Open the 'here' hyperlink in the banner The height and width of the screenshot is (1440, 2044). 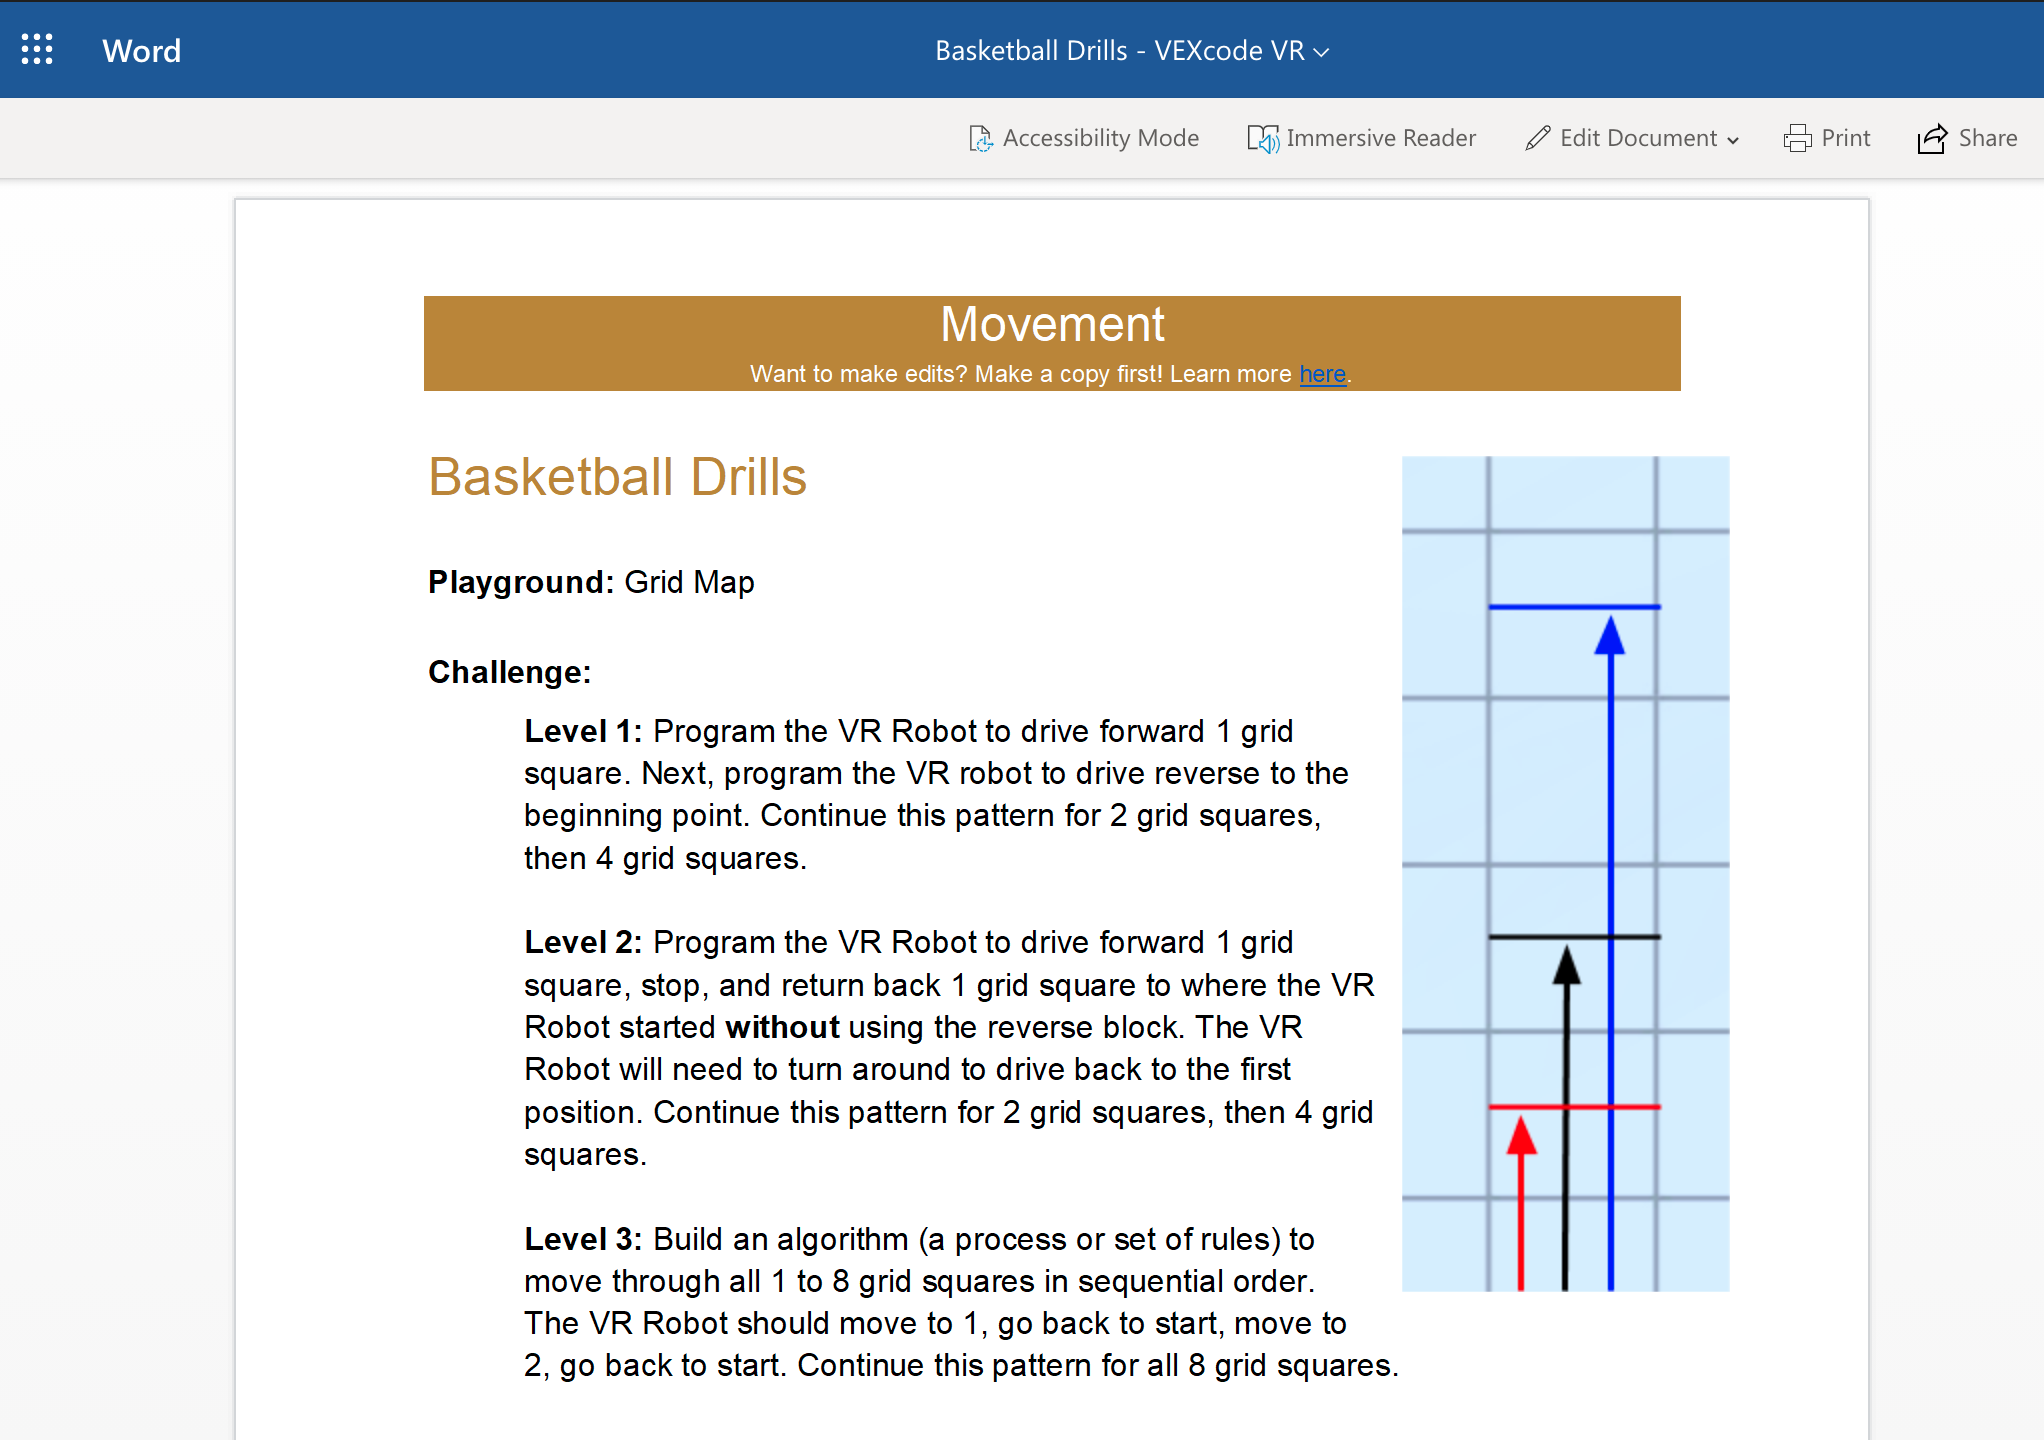(x=1322, y=374)
